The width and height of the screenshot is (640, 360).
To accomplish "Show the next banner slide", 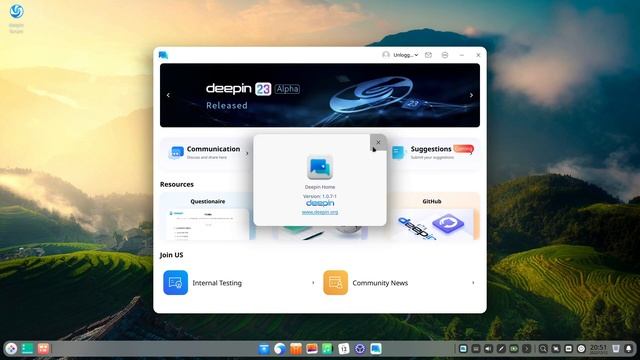I will tap(471, 95).
